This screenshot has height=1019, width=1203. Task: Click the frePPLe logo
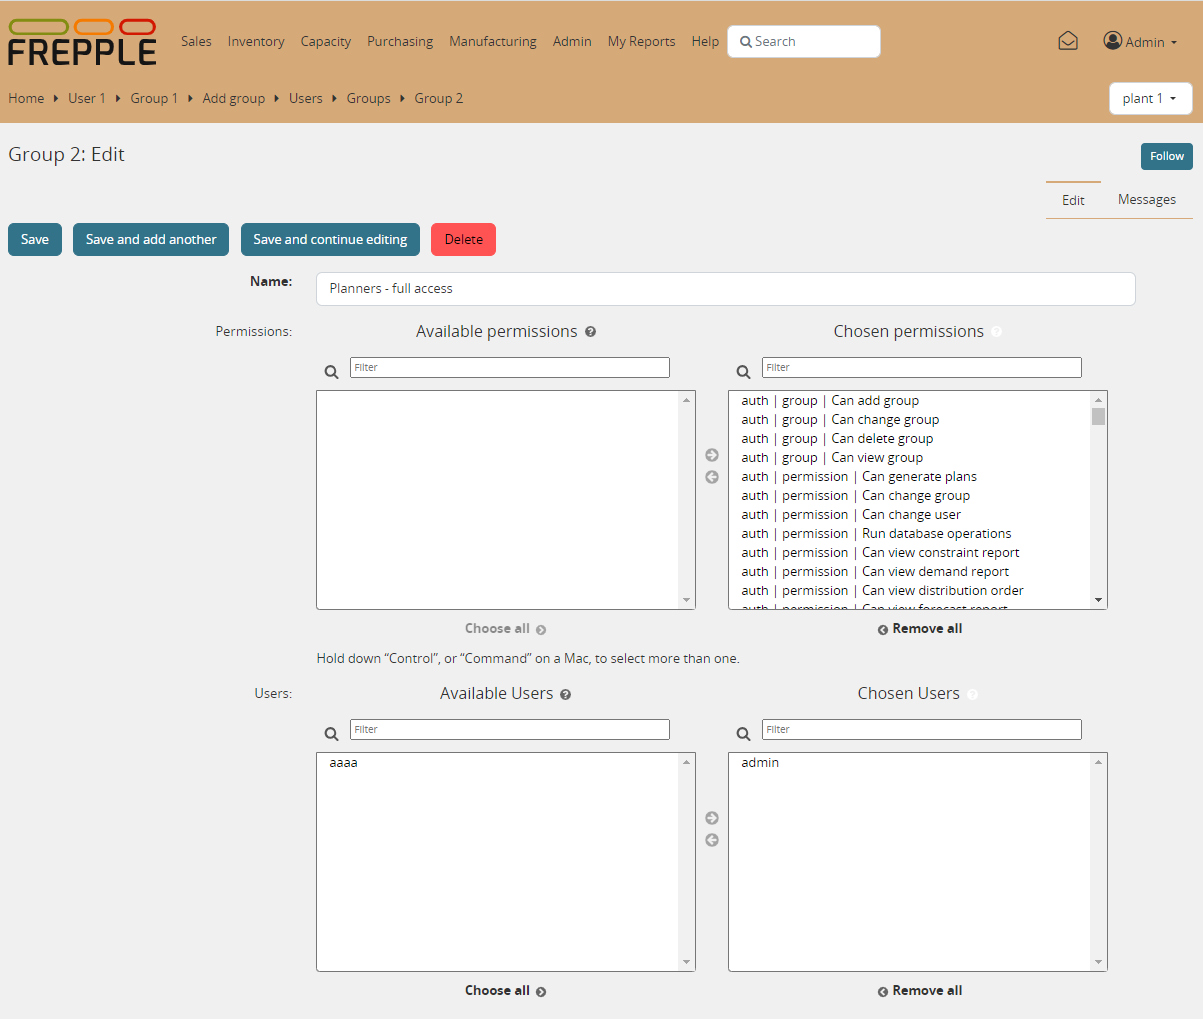tap(82, 42)
